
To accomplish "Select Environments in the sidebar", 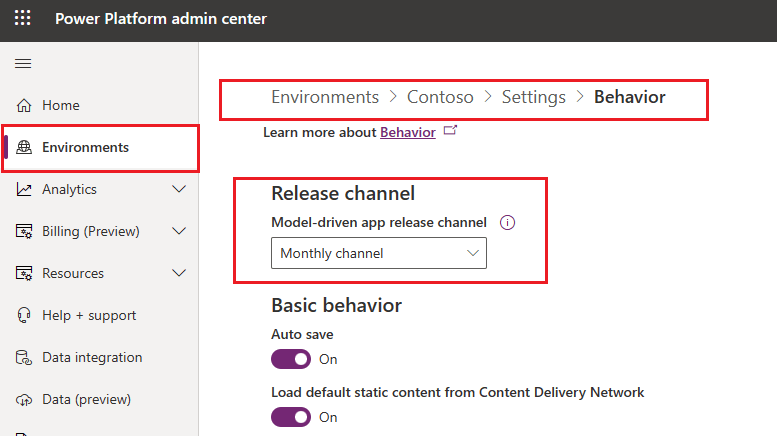I will point(85,147).
